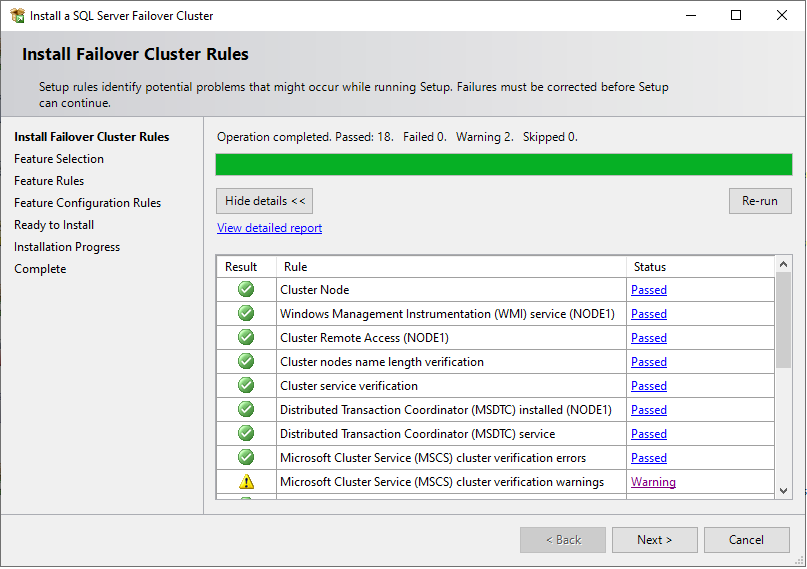Click green check for Cluster nodes name length
The height and width of the screenshot is (569, 807).
click(x=246, y=361)
